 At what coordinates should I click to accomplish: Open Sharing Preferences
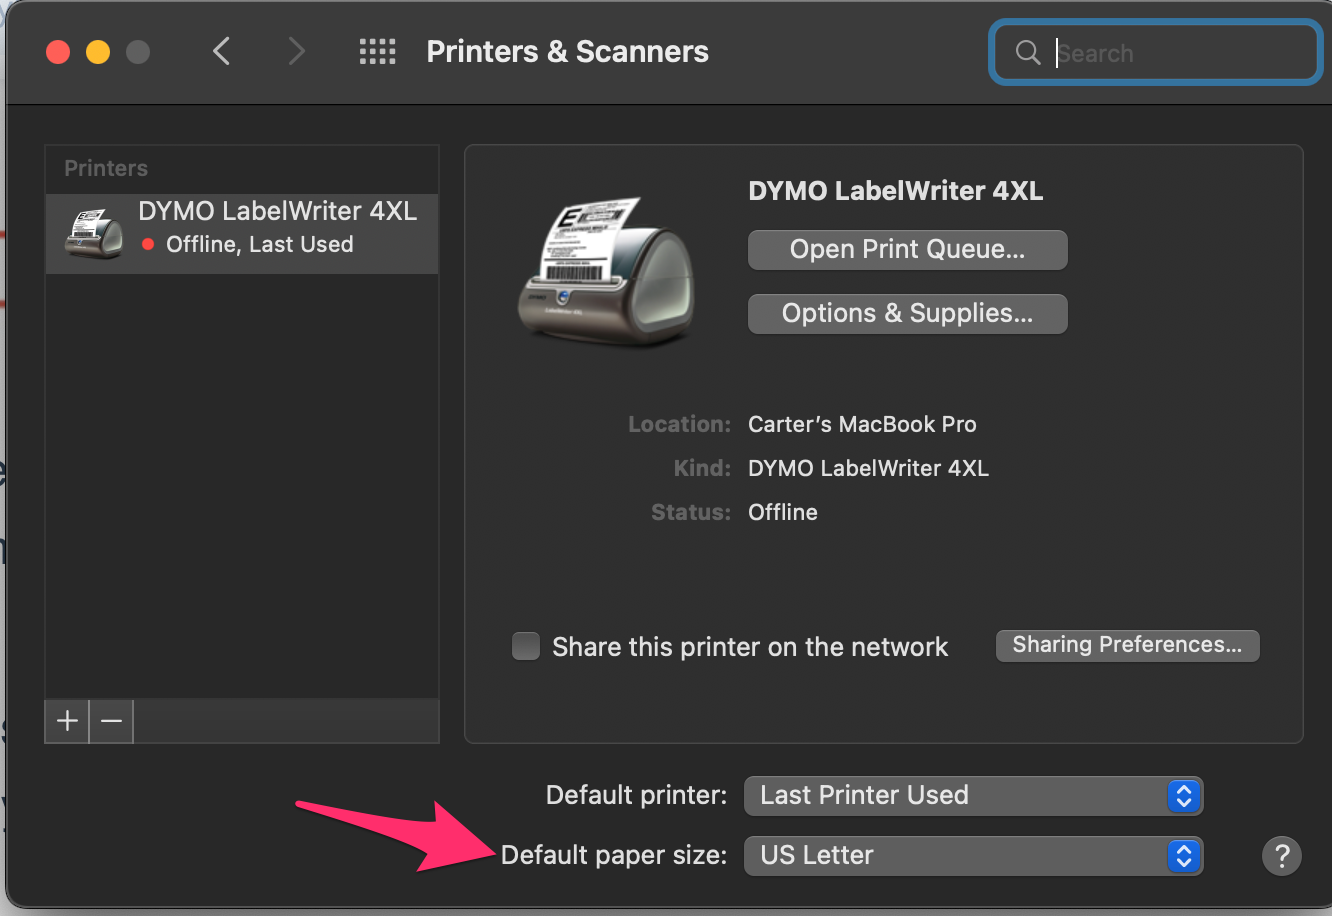(1127, 645)
